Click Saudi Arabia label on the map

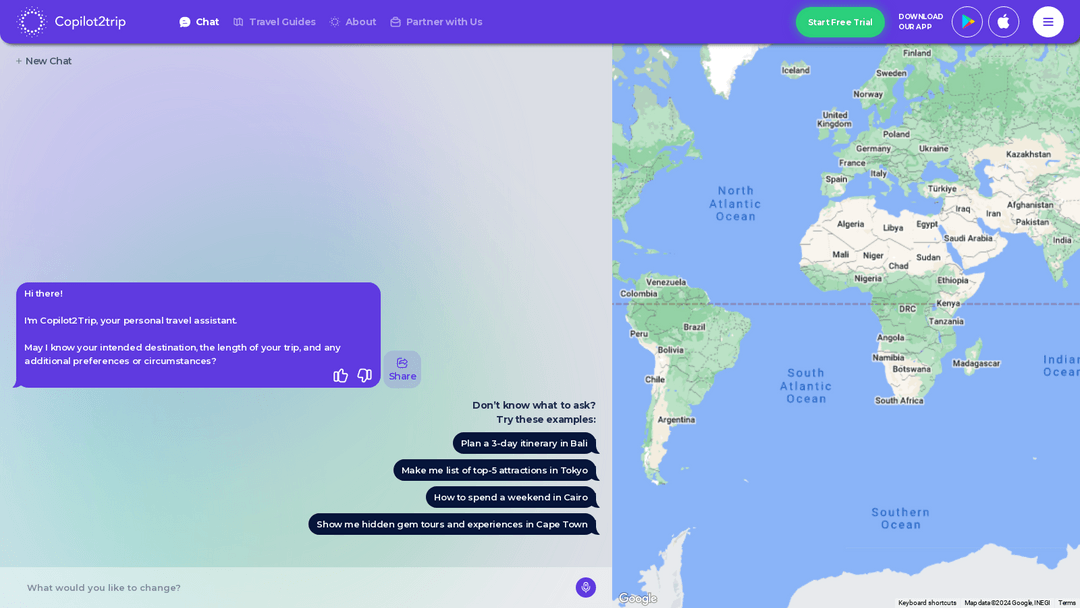point(968,238)
